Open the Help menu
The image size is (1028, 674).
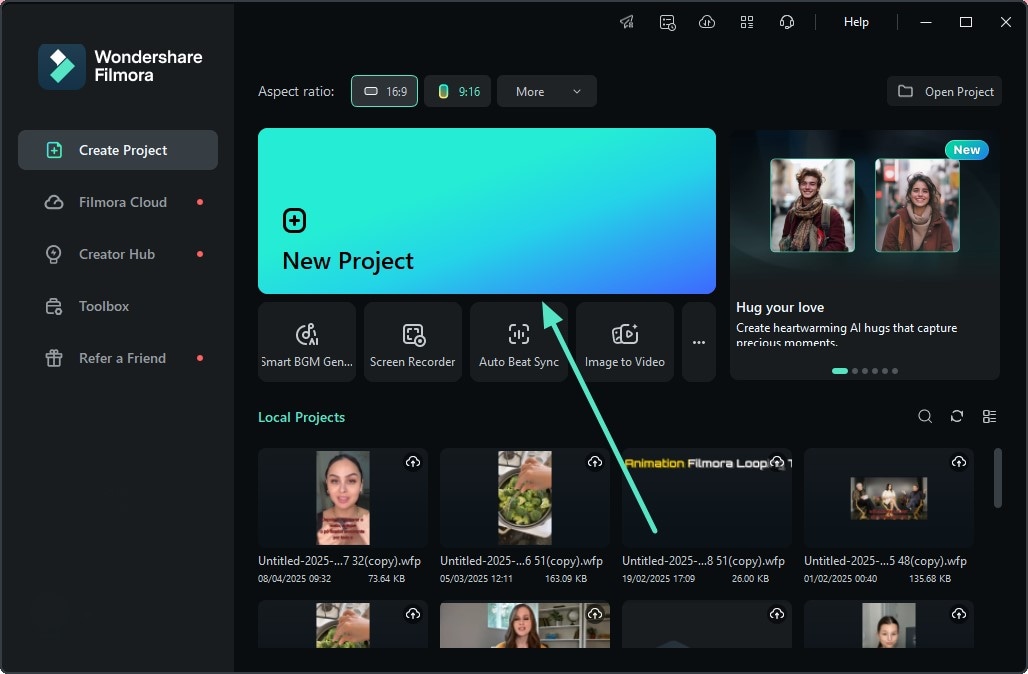(856, 22)
